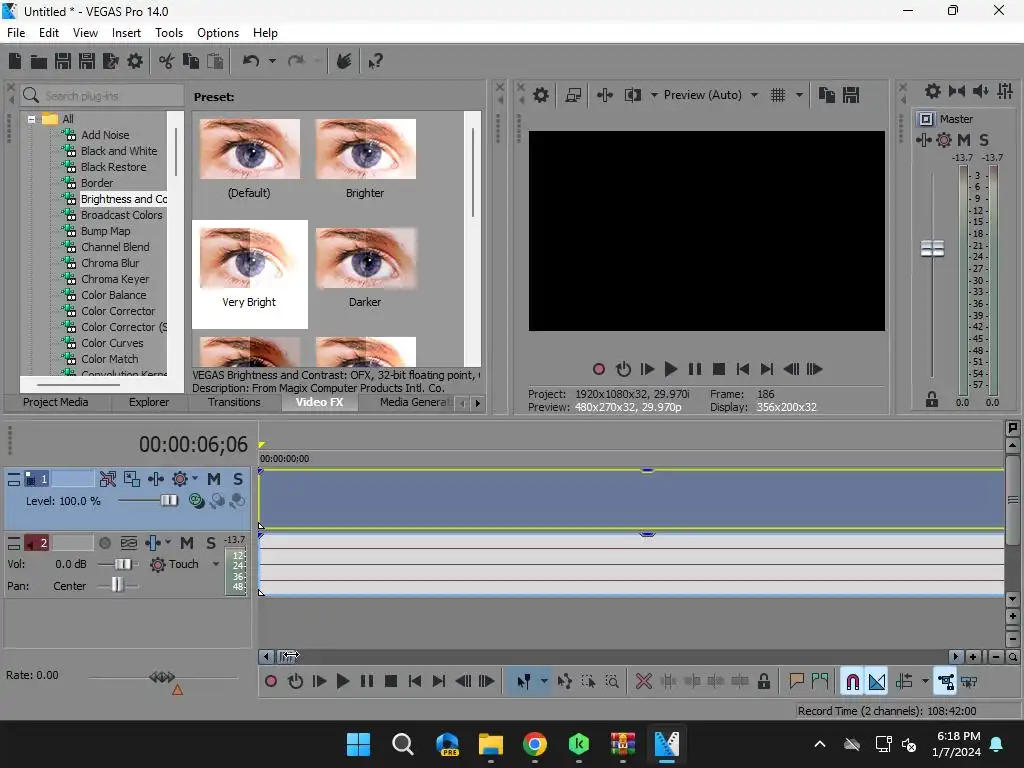
Task: Stop playback in the timeline transport bar
Action: pos(391,682)
